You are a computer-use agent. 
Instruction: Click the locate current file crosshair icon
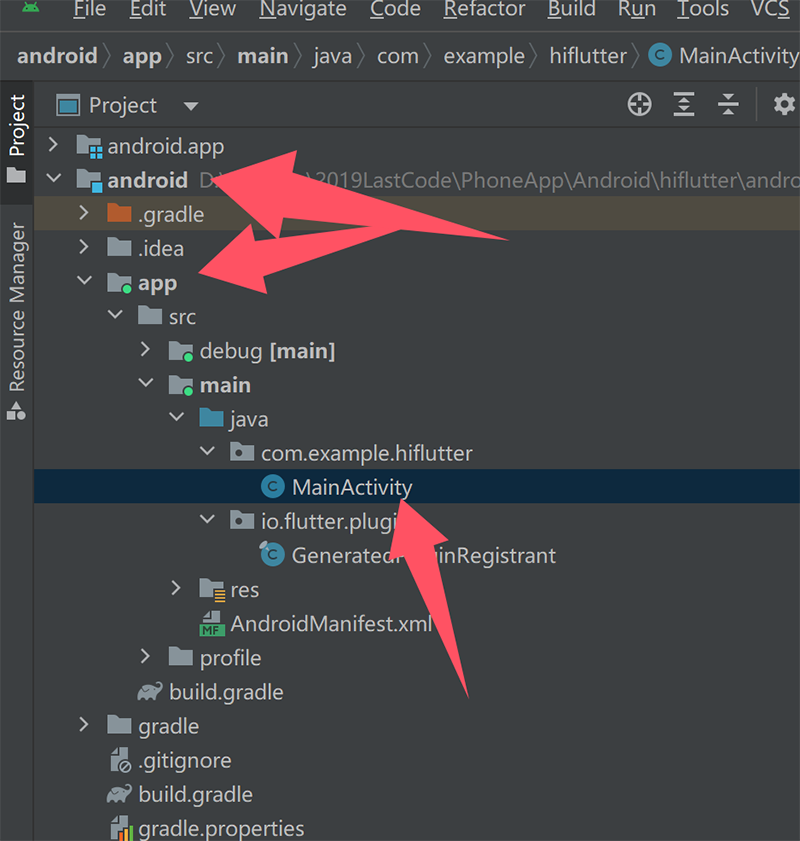coord(640,104)
